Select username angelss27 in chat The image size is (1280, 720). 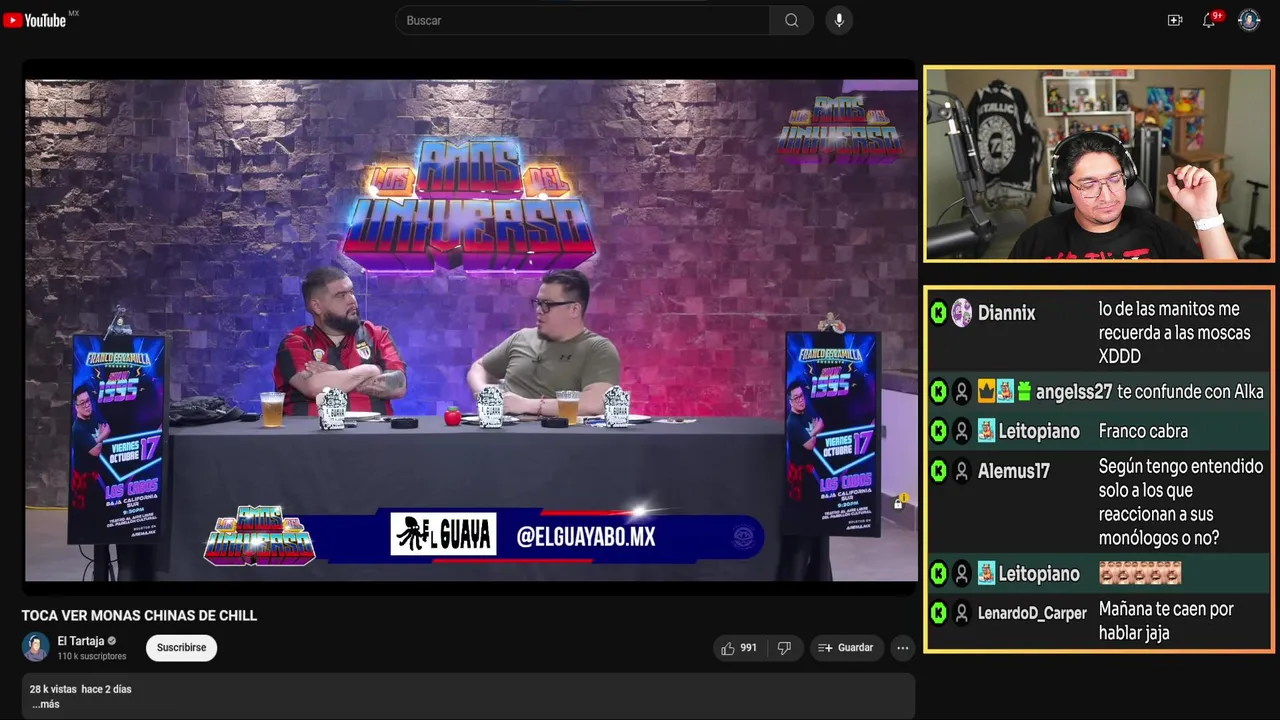(1074, 392)
